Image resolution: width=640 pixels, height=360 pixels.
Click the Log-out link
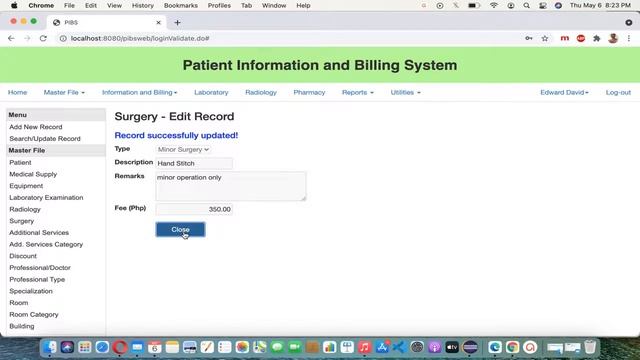[618, 92]
